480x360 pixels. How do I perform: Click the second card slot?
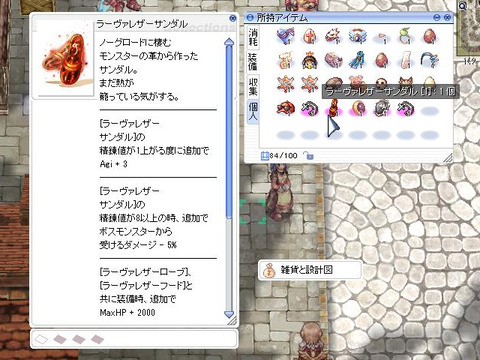tap(60, 339)
